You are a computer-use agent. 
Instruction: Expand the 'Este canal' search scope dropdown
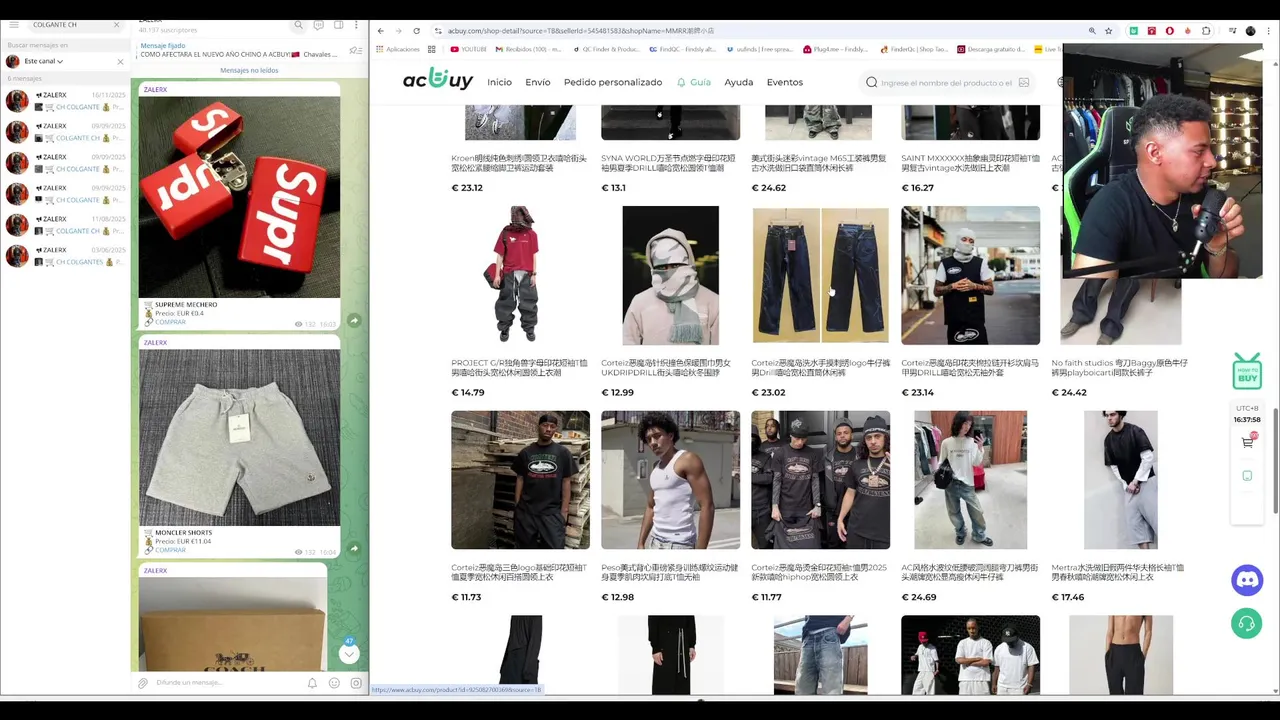pyautogui.click(x=44, y=61)
